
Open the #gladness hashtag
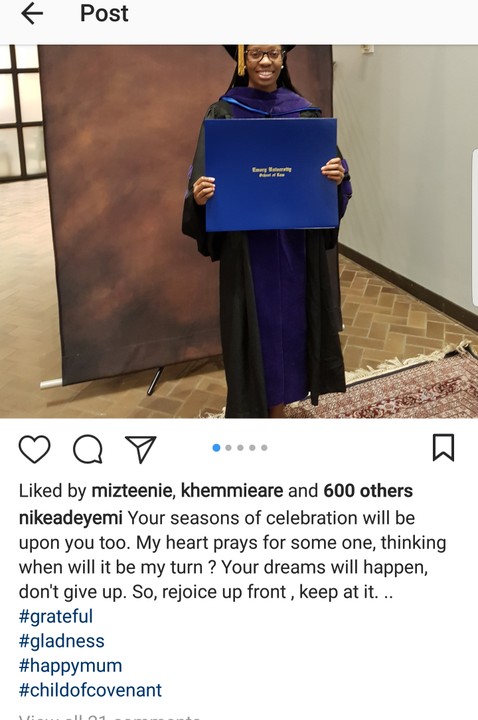pos(62,641)
